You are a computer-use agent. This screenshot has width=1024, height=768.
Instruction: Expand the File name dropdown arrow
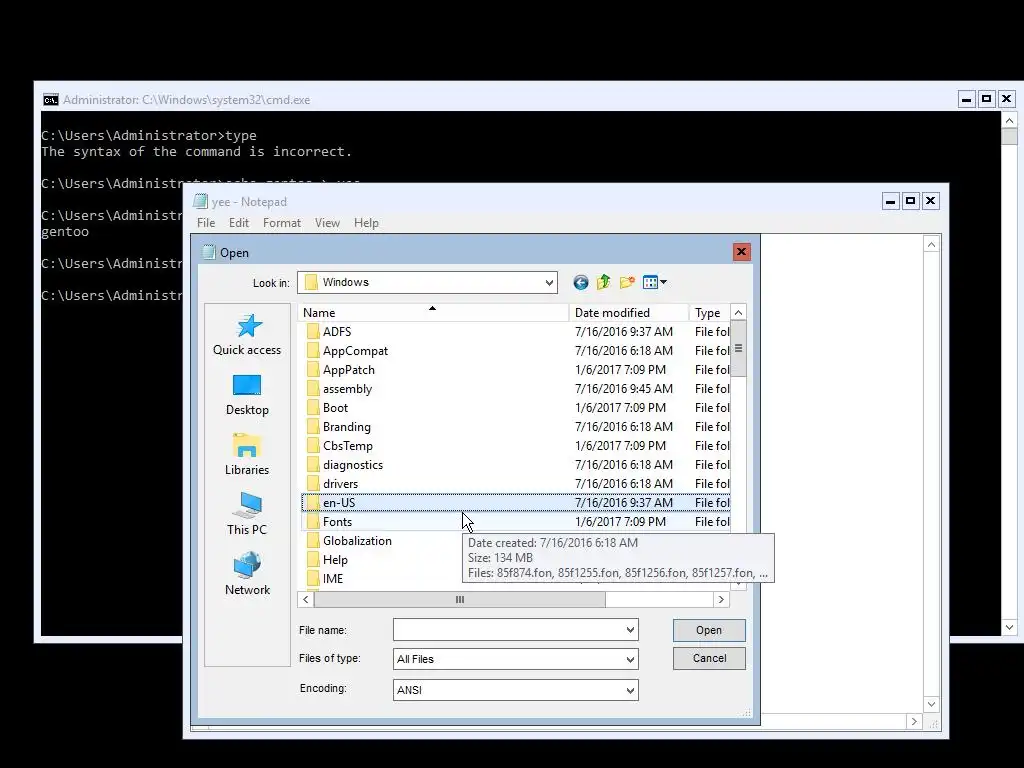(630, 630)
